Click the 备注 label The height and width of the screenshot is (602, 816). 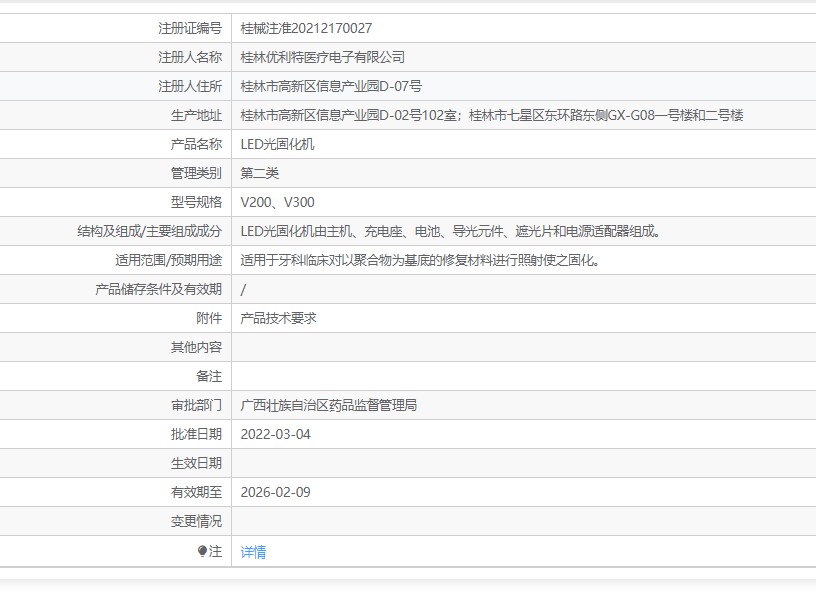pos(209,376)
